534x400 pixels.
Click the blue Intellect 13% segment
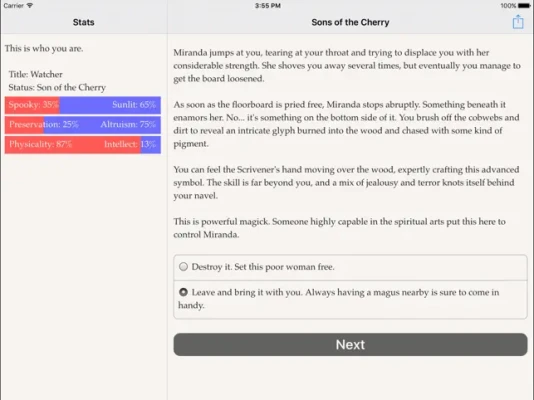pos(151,144)
